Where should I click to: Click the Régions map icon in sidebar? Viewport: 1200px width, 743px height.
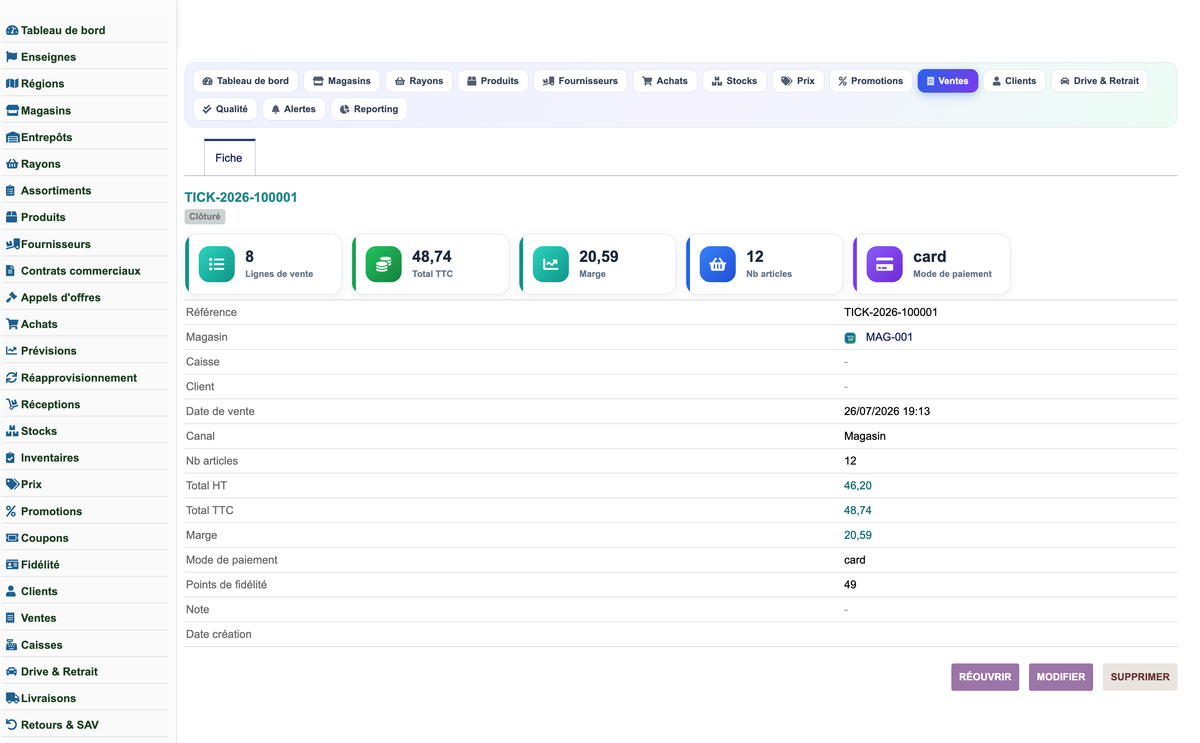click(x=12, y=84)
